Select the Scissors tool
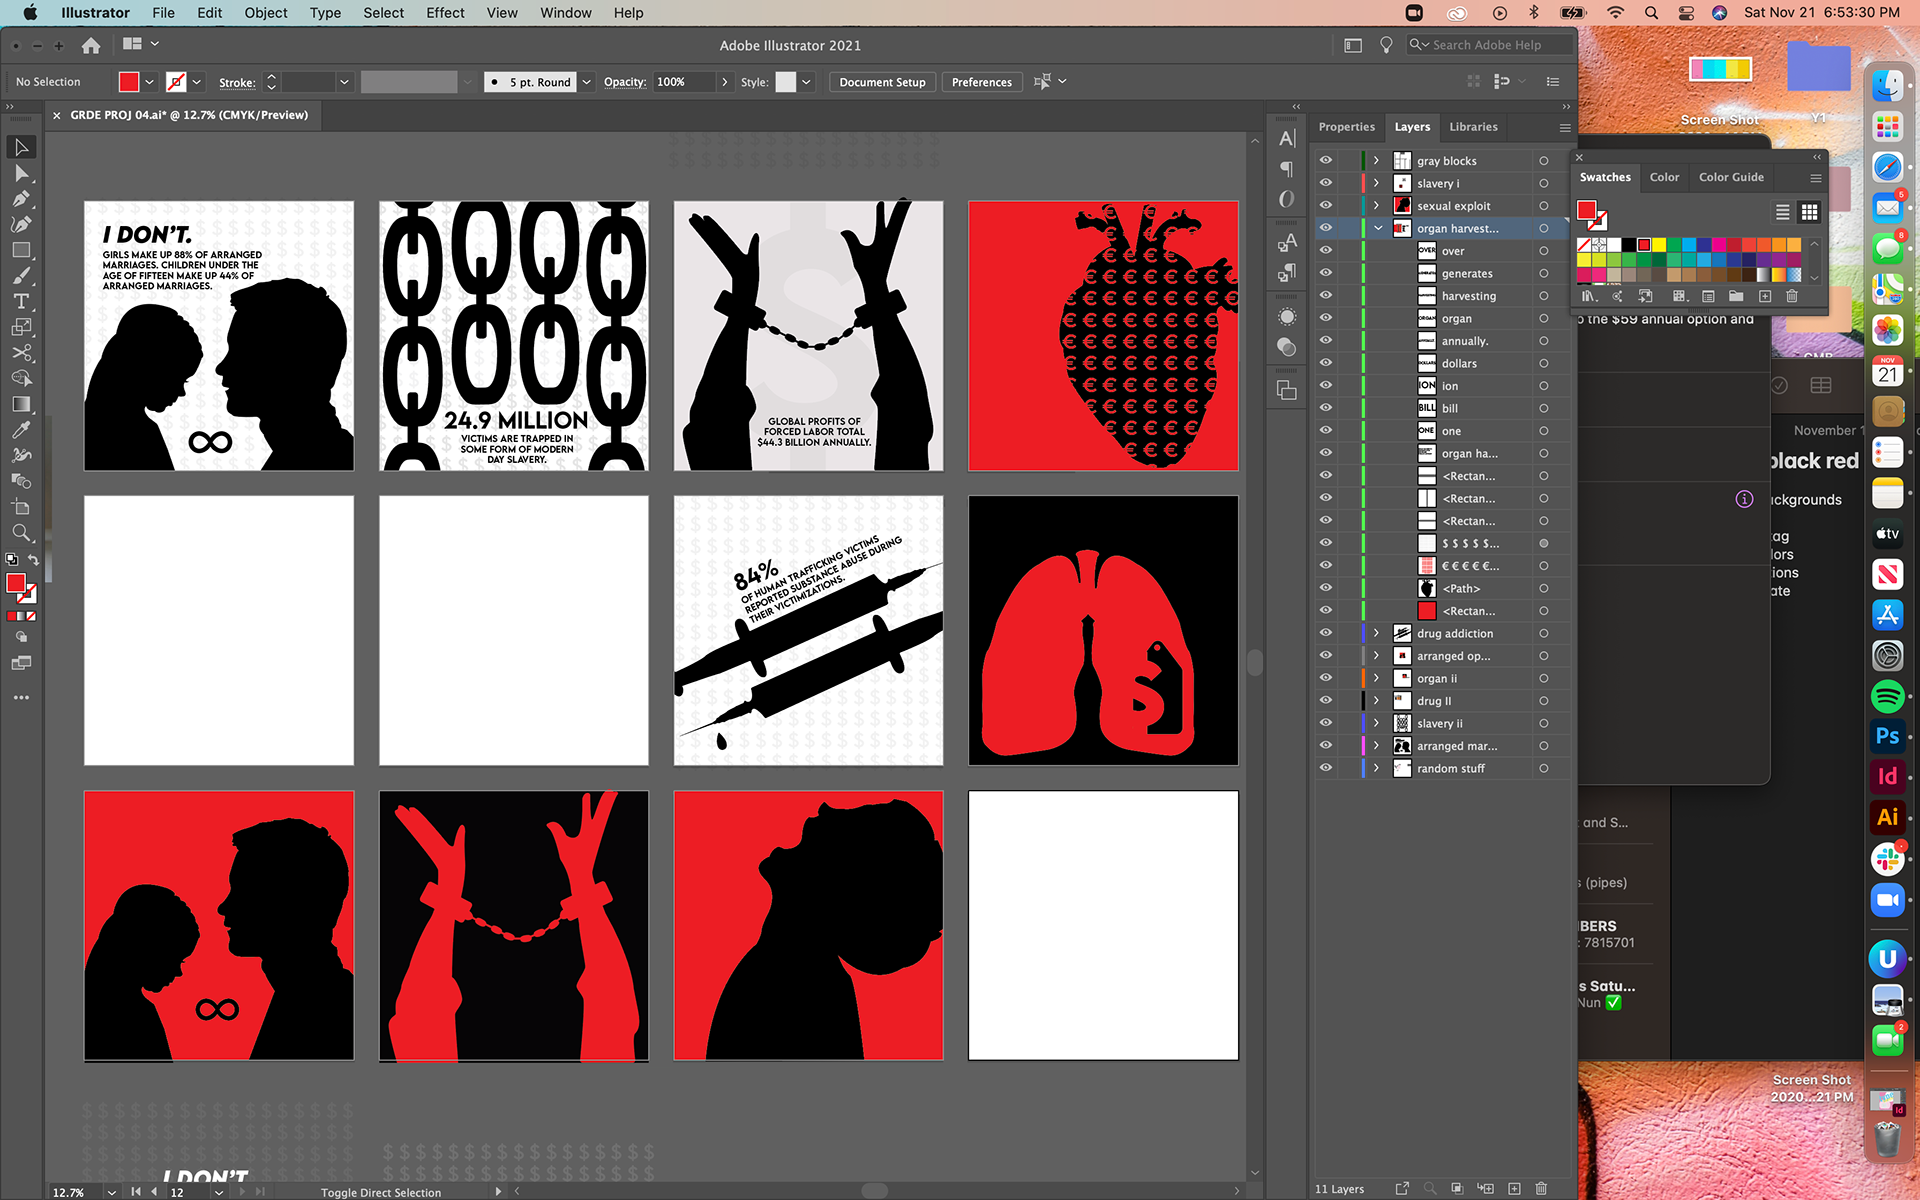The height and width of the screenshot is (1200, 1920). tap(21, 353)
